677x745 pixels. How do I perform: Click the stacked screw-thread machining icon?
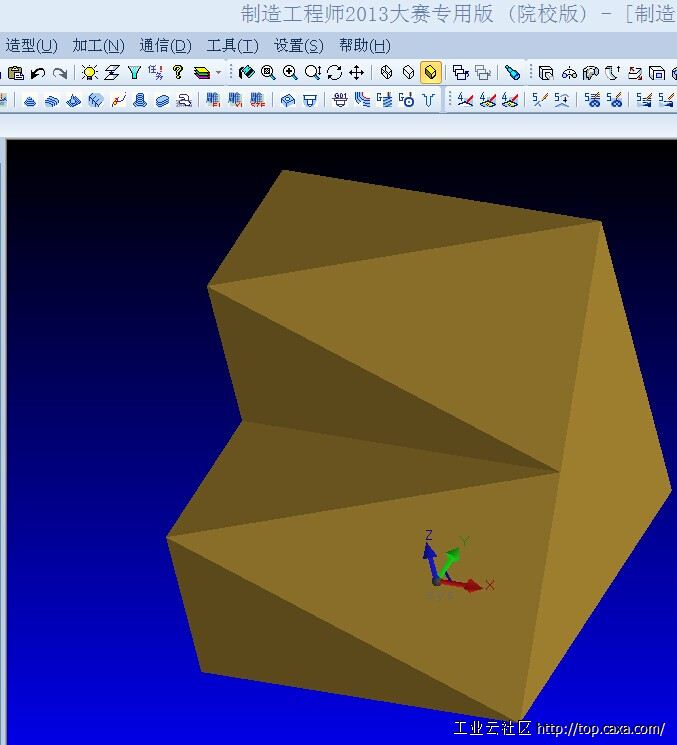140,100
